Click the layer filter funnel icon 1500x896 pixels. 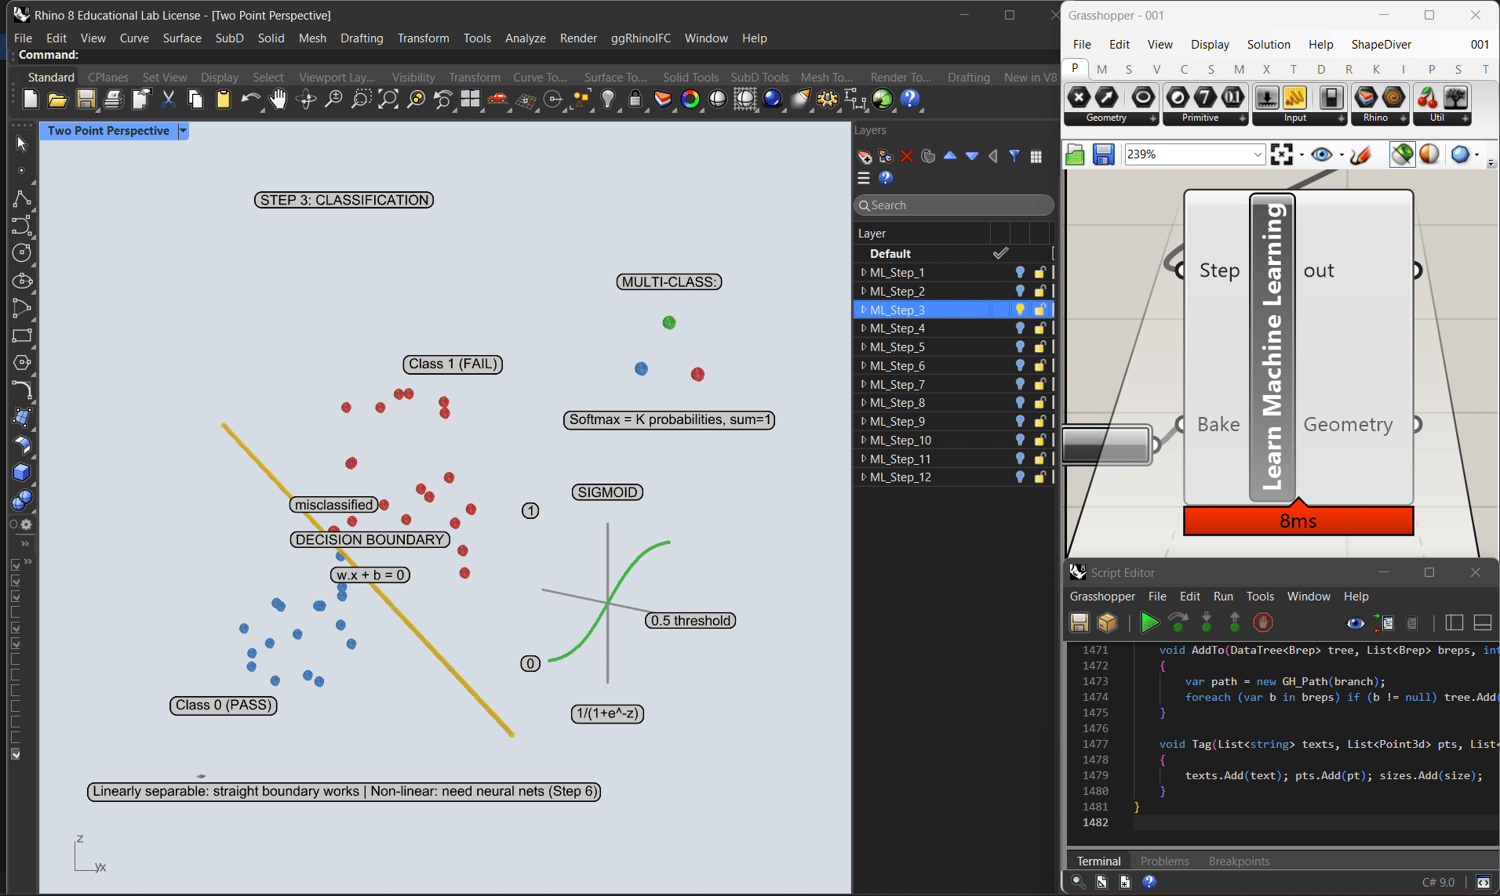1014,156
